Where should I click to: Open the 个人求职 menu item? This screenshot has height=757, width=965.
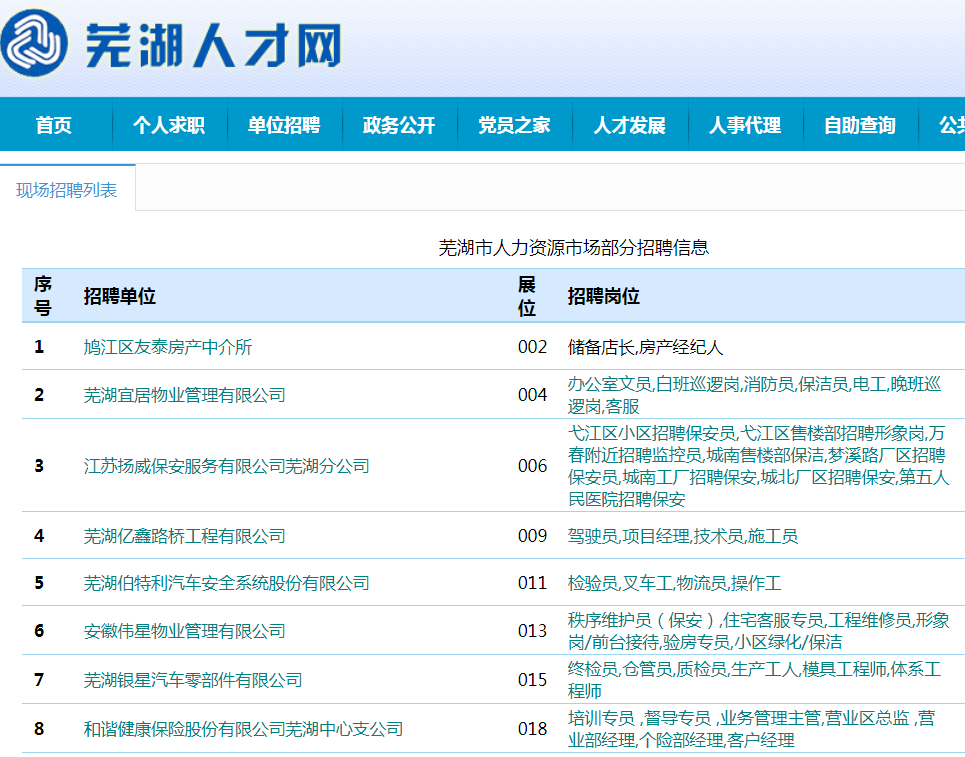pos(169,125)
